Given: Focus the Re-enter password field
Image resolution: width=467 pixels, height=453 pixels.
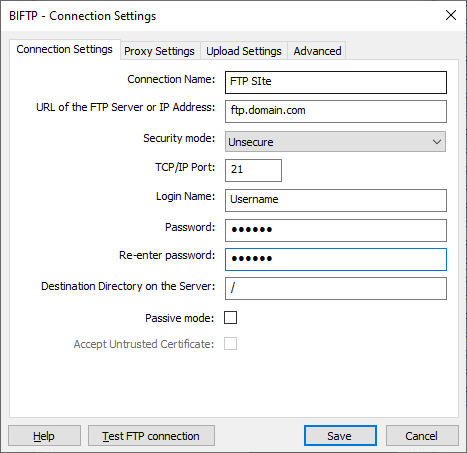Looking at the screenshot, I should click(336, 259).
